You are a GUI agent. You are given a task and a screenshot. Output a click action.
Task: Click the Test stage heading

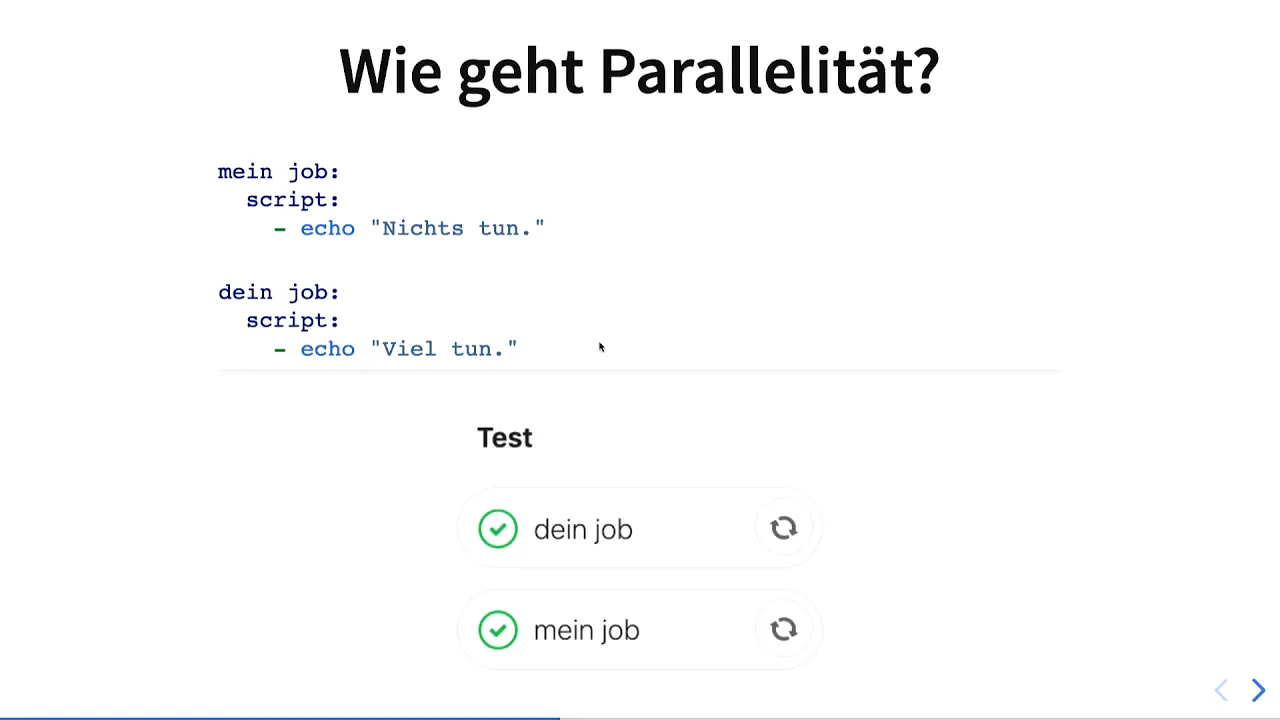click(505, 438)
